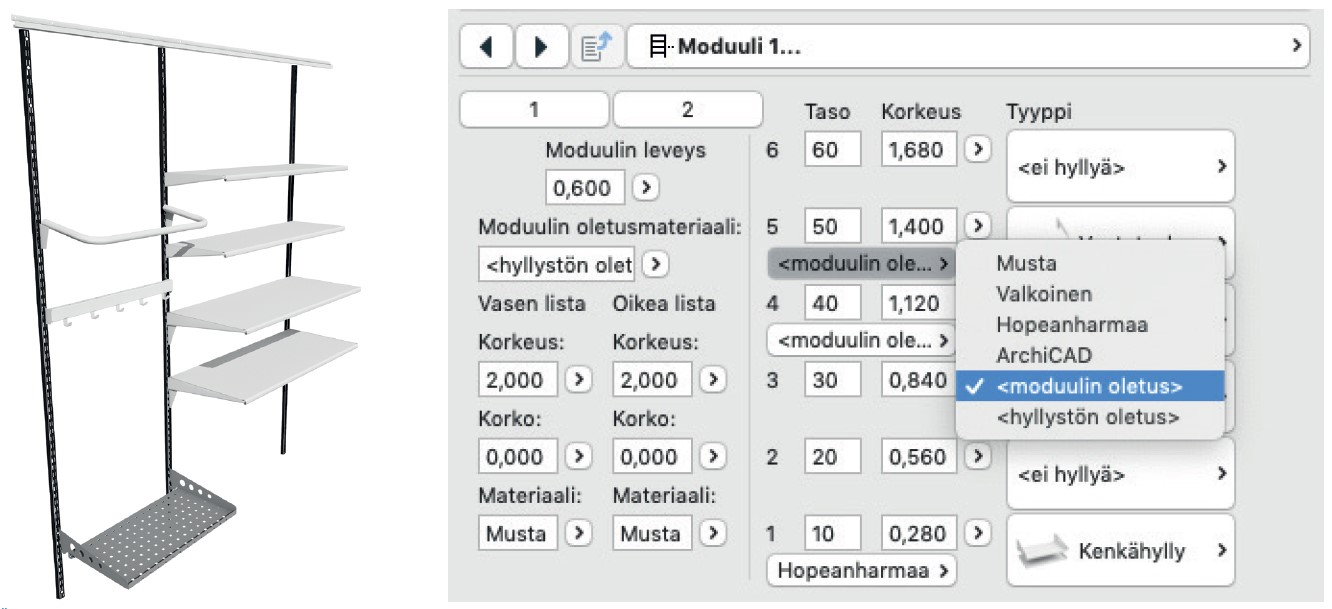The width and height of the screenshot is (1332, 609).
Task: Go to previous parameter page arrow
Action: tap(486, 46)
